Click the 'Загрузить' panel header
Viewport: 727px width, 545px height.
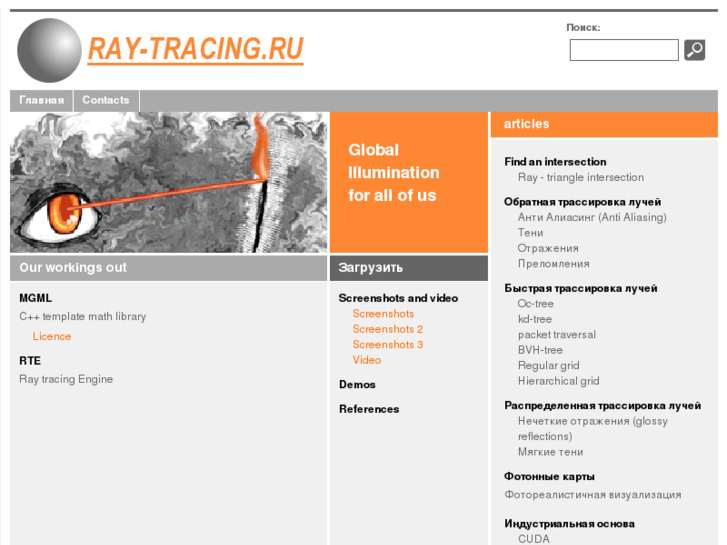[x=409, y=268]
